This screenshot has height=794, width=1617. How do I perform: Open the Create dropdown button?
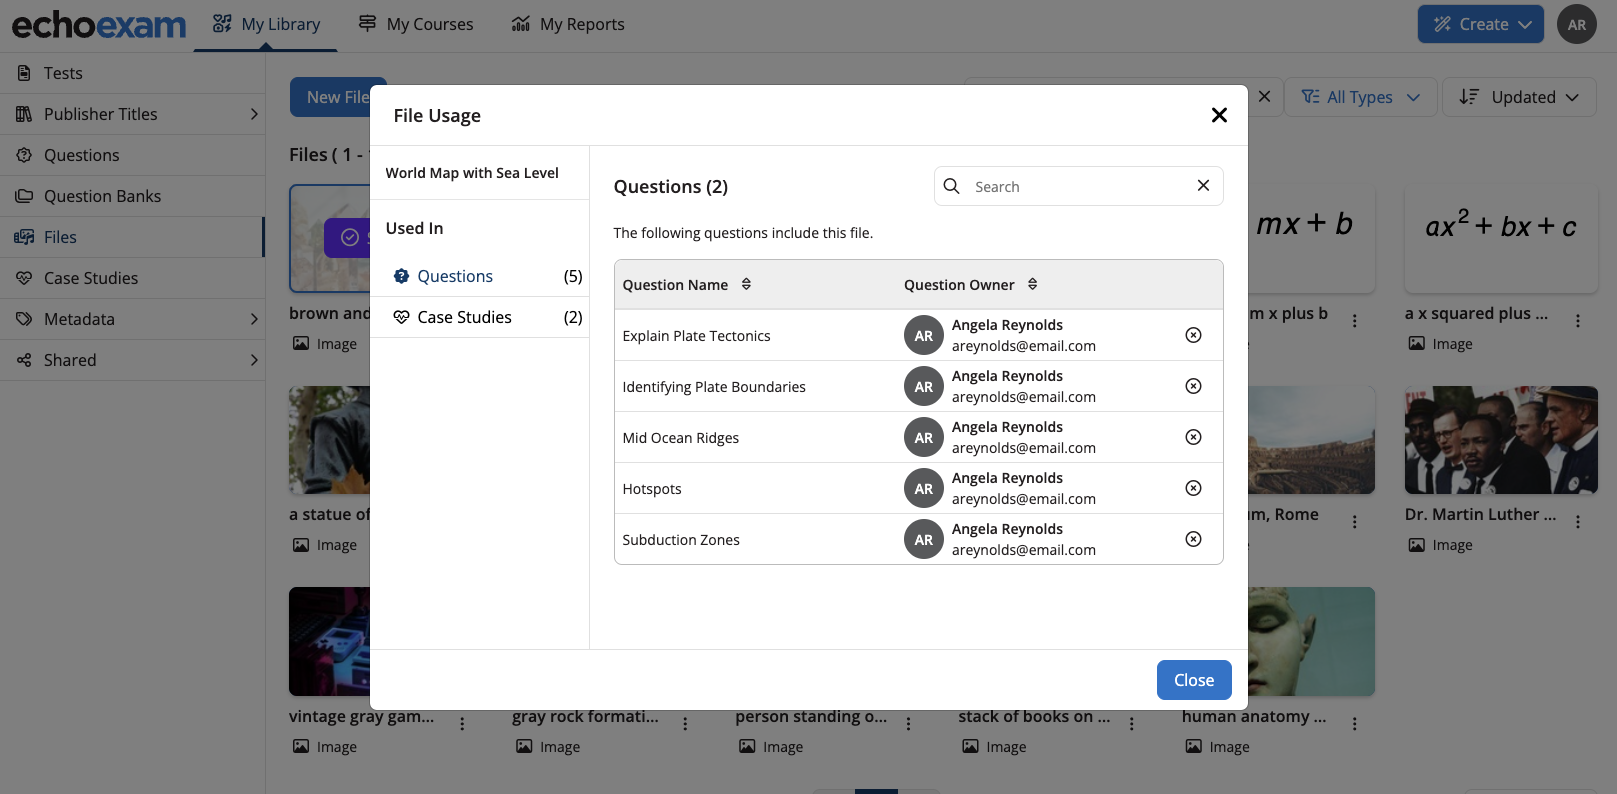tap(1480, 24)
